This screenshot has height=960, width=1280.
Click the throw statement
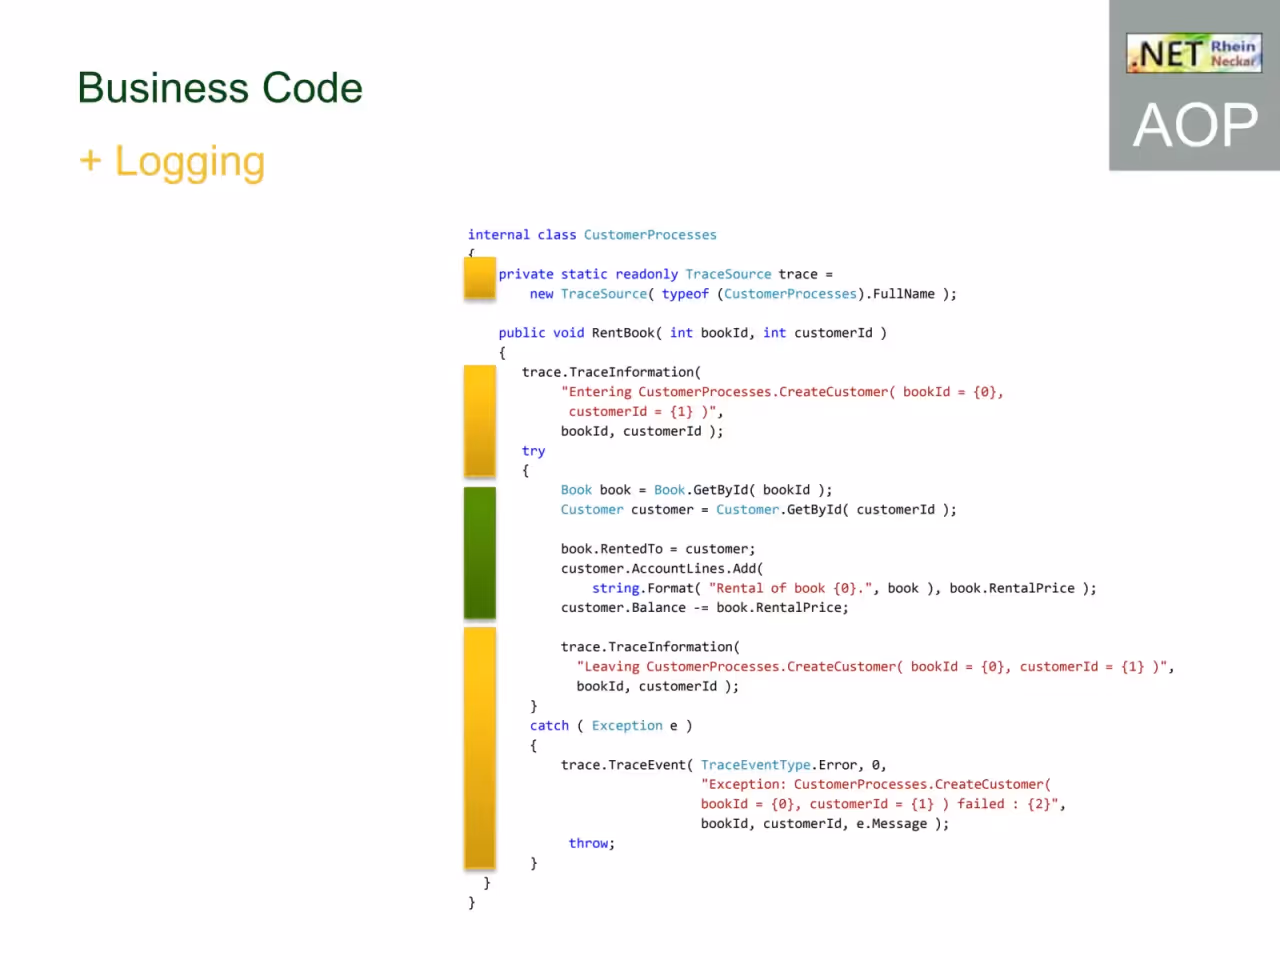click(x=592, y=844)
